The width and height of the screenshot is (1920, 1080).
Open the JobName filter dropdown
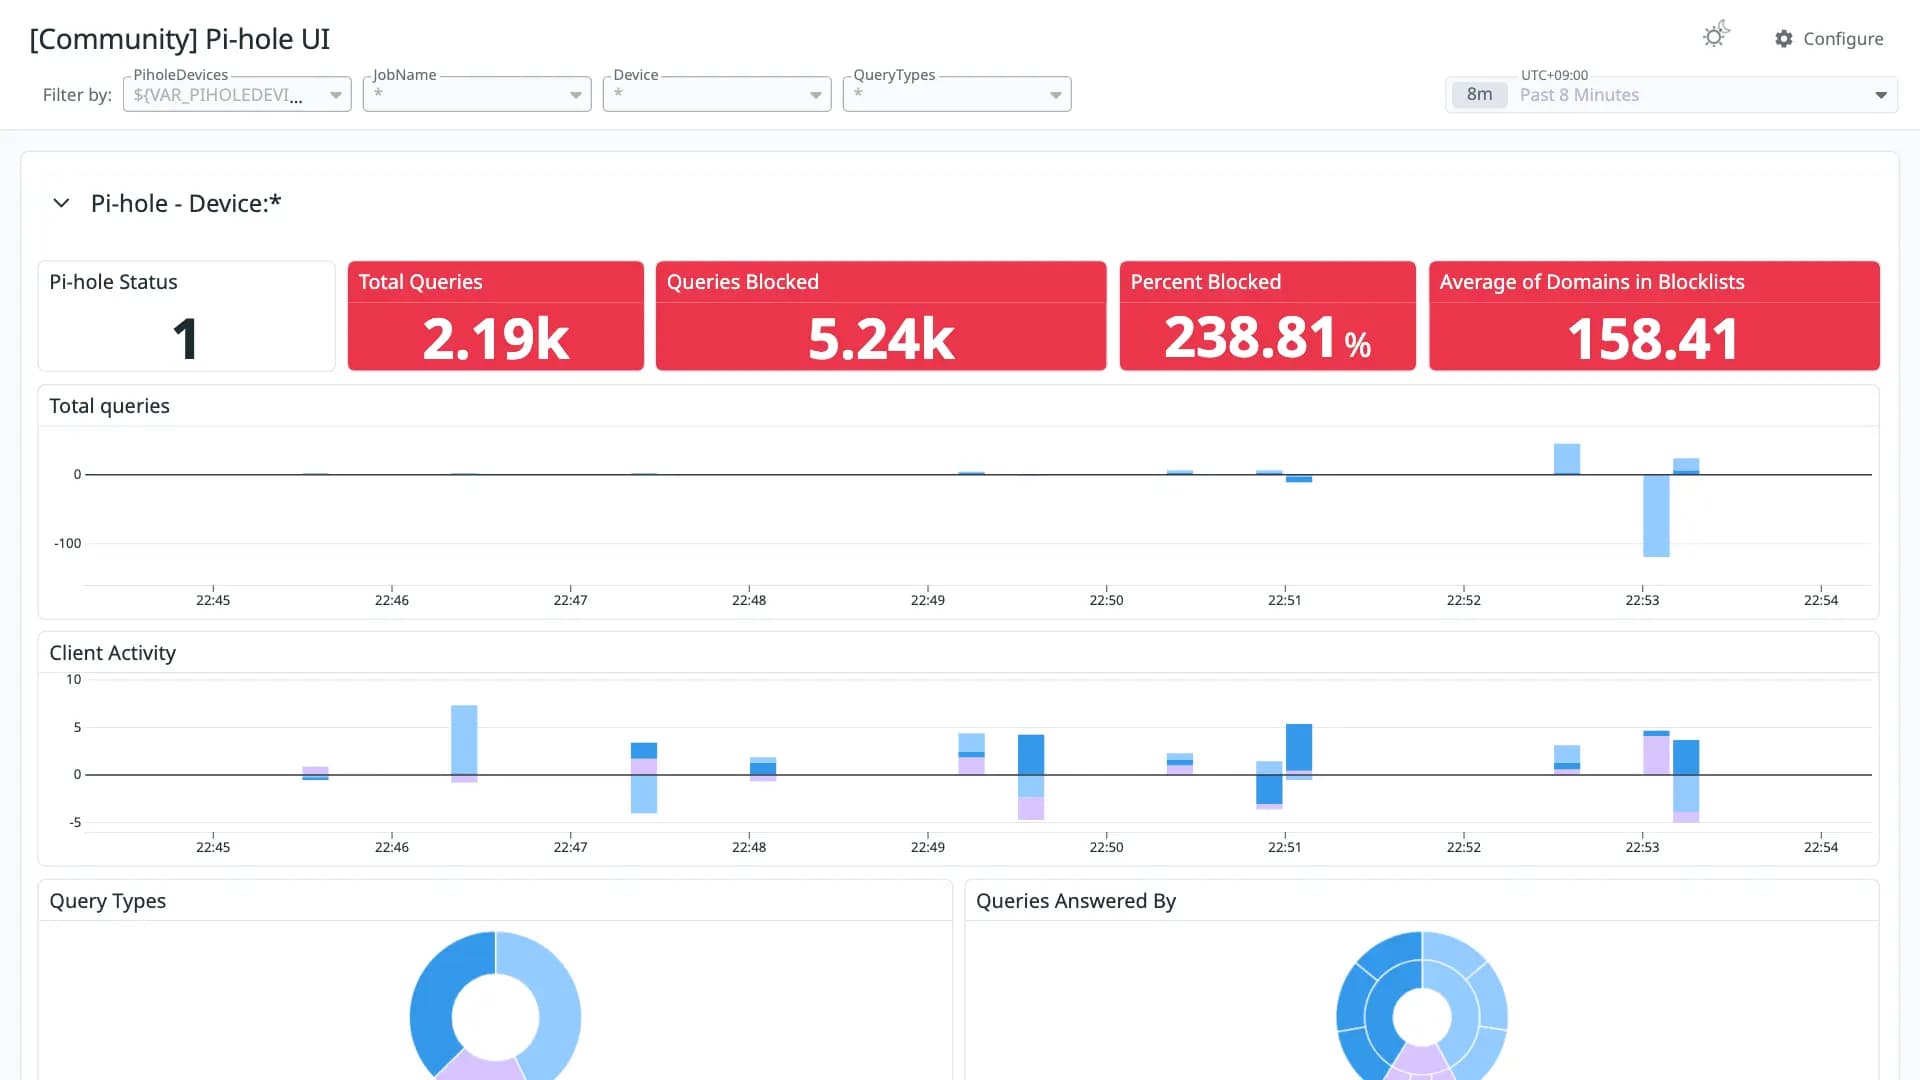pos(477,94)
